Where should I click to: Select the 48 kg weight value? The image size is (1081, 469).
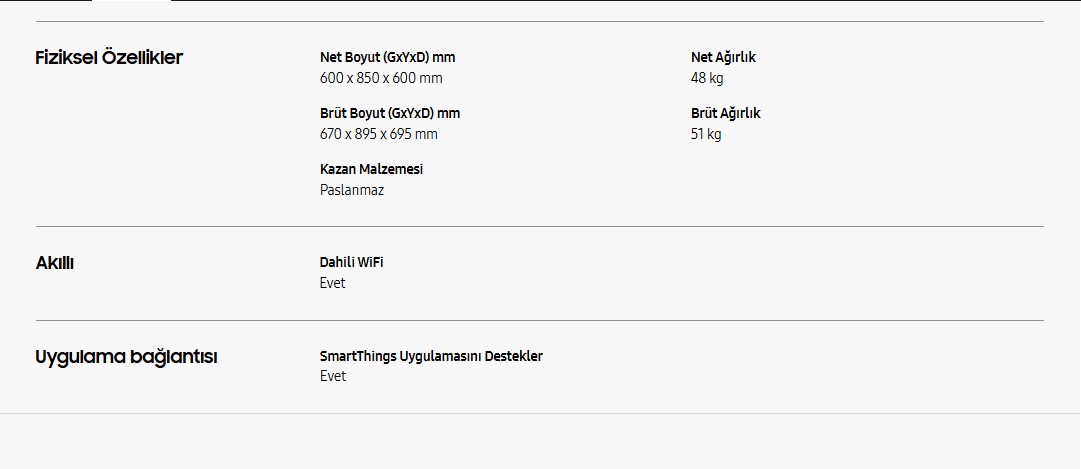707,78
